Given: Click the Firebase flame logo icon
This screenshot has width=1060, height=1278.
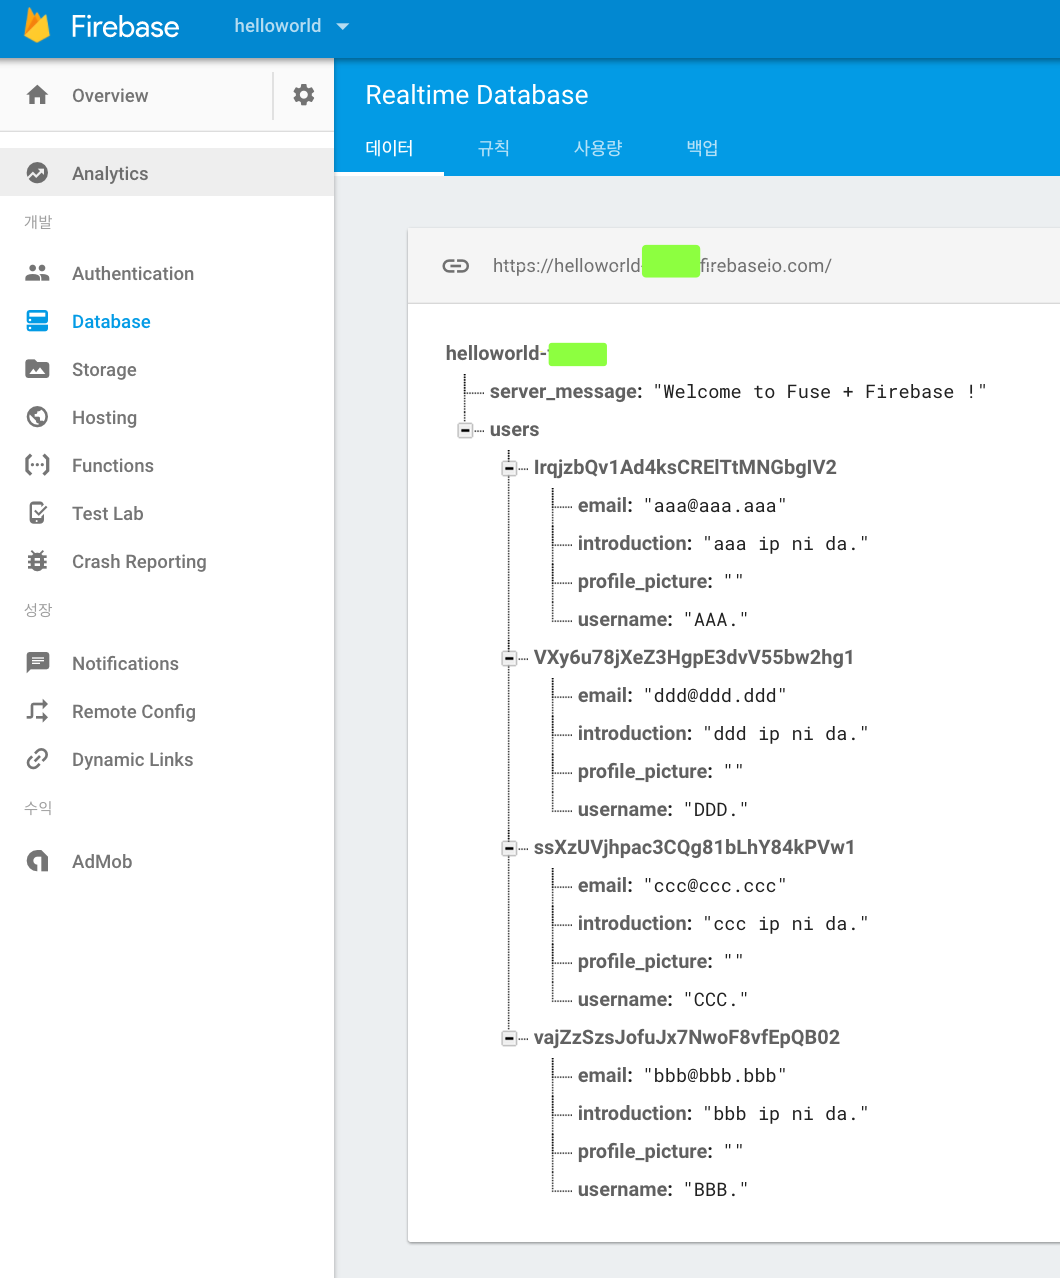Looking at the screenshot, I should click(37, 26).
